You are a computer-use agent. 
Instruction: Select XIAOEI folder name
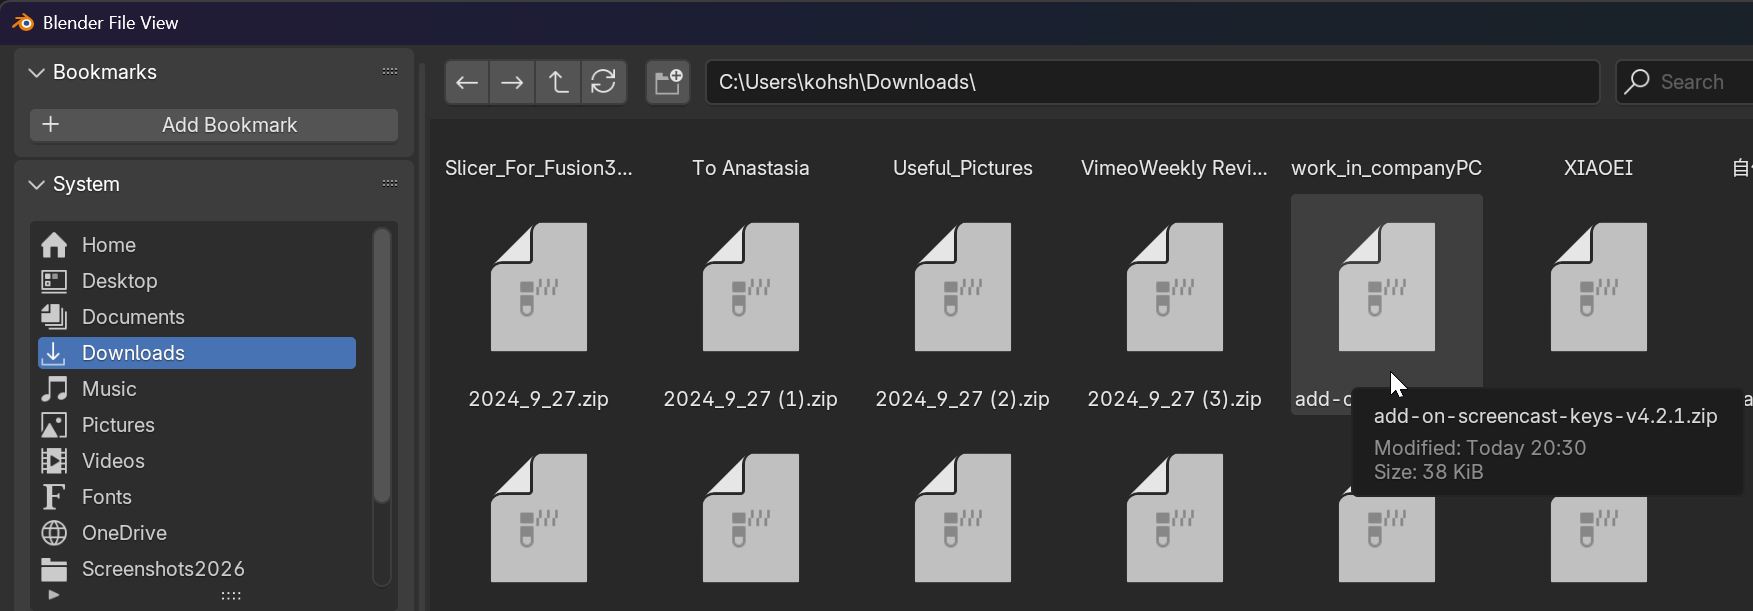(1598, 168)
